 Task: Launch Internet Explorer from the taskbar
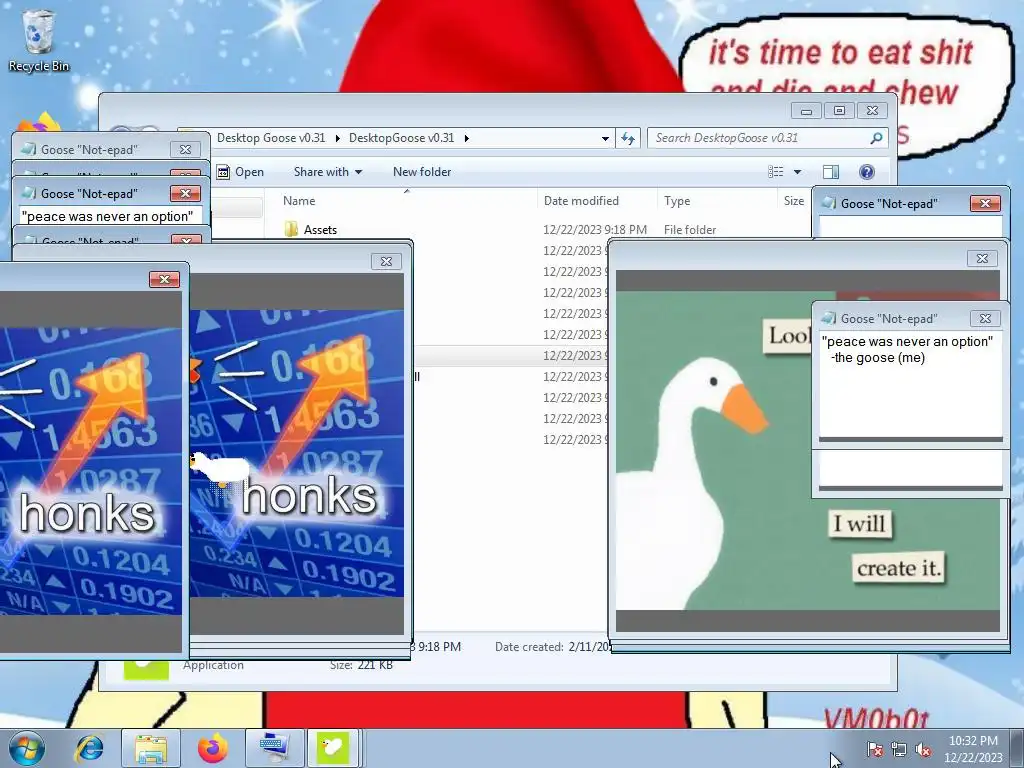click(x=89, y=748)
